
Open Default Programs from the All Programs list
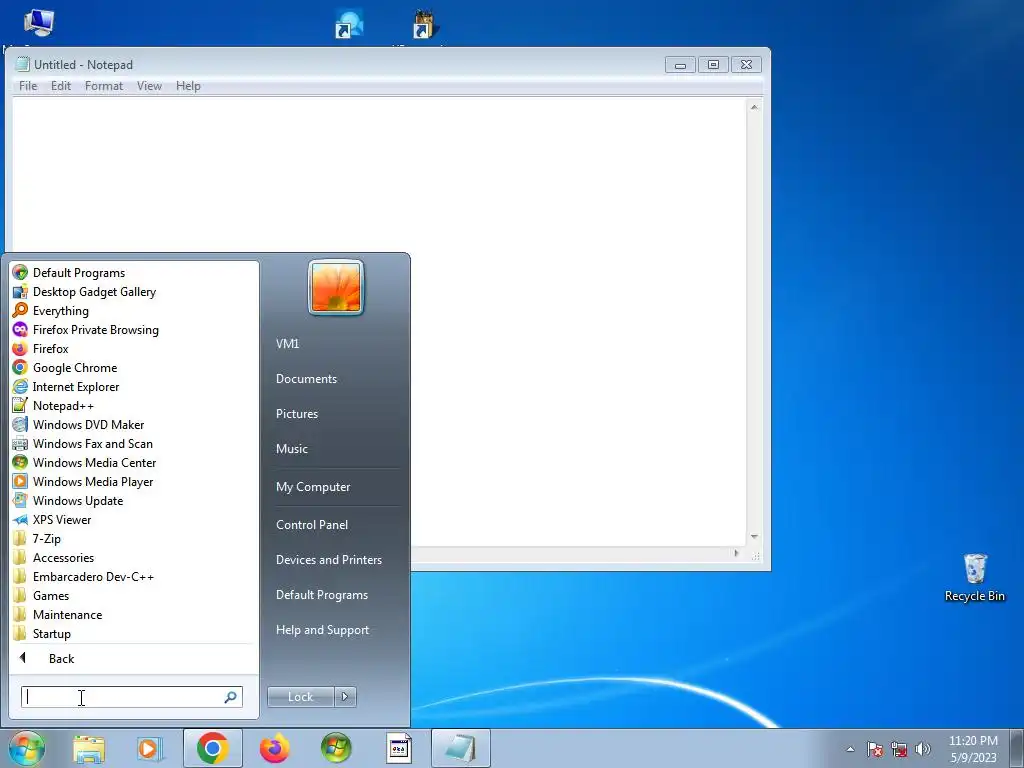pyautogui.click(x=78, y=273)
